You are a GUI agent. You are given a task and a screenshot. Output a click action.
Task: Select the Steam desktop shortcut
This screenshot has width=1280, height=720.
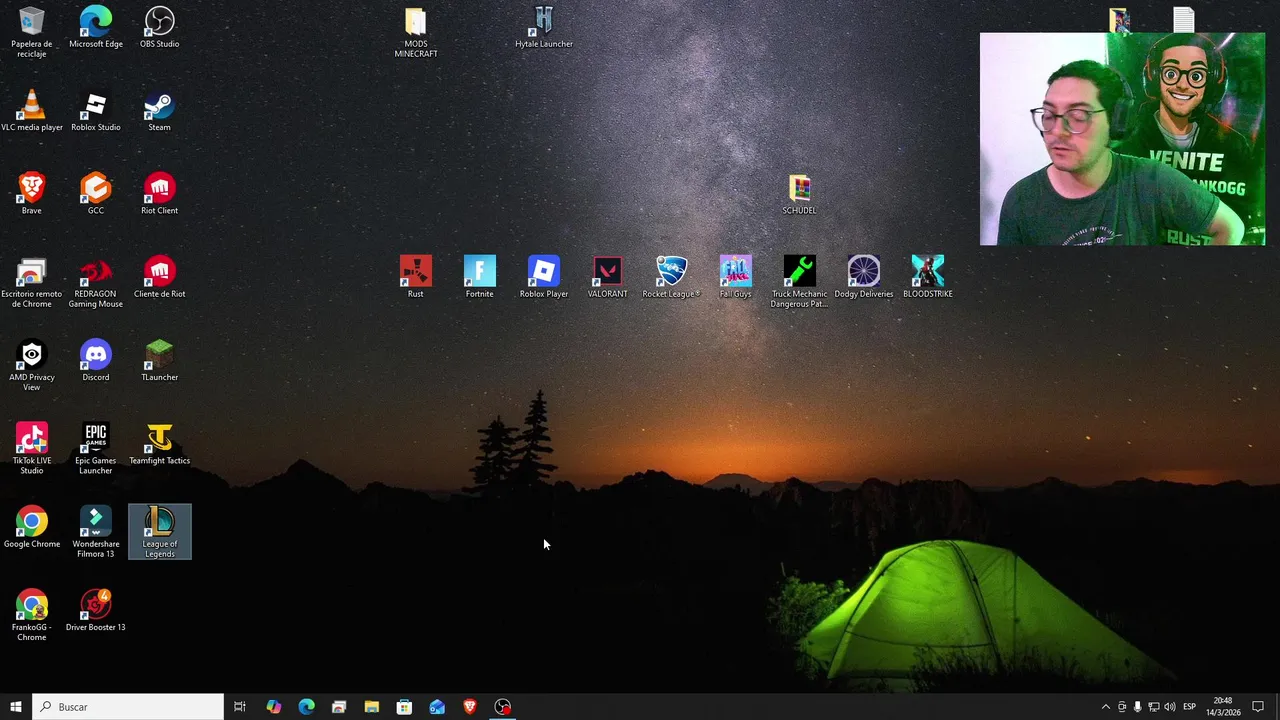160,110
